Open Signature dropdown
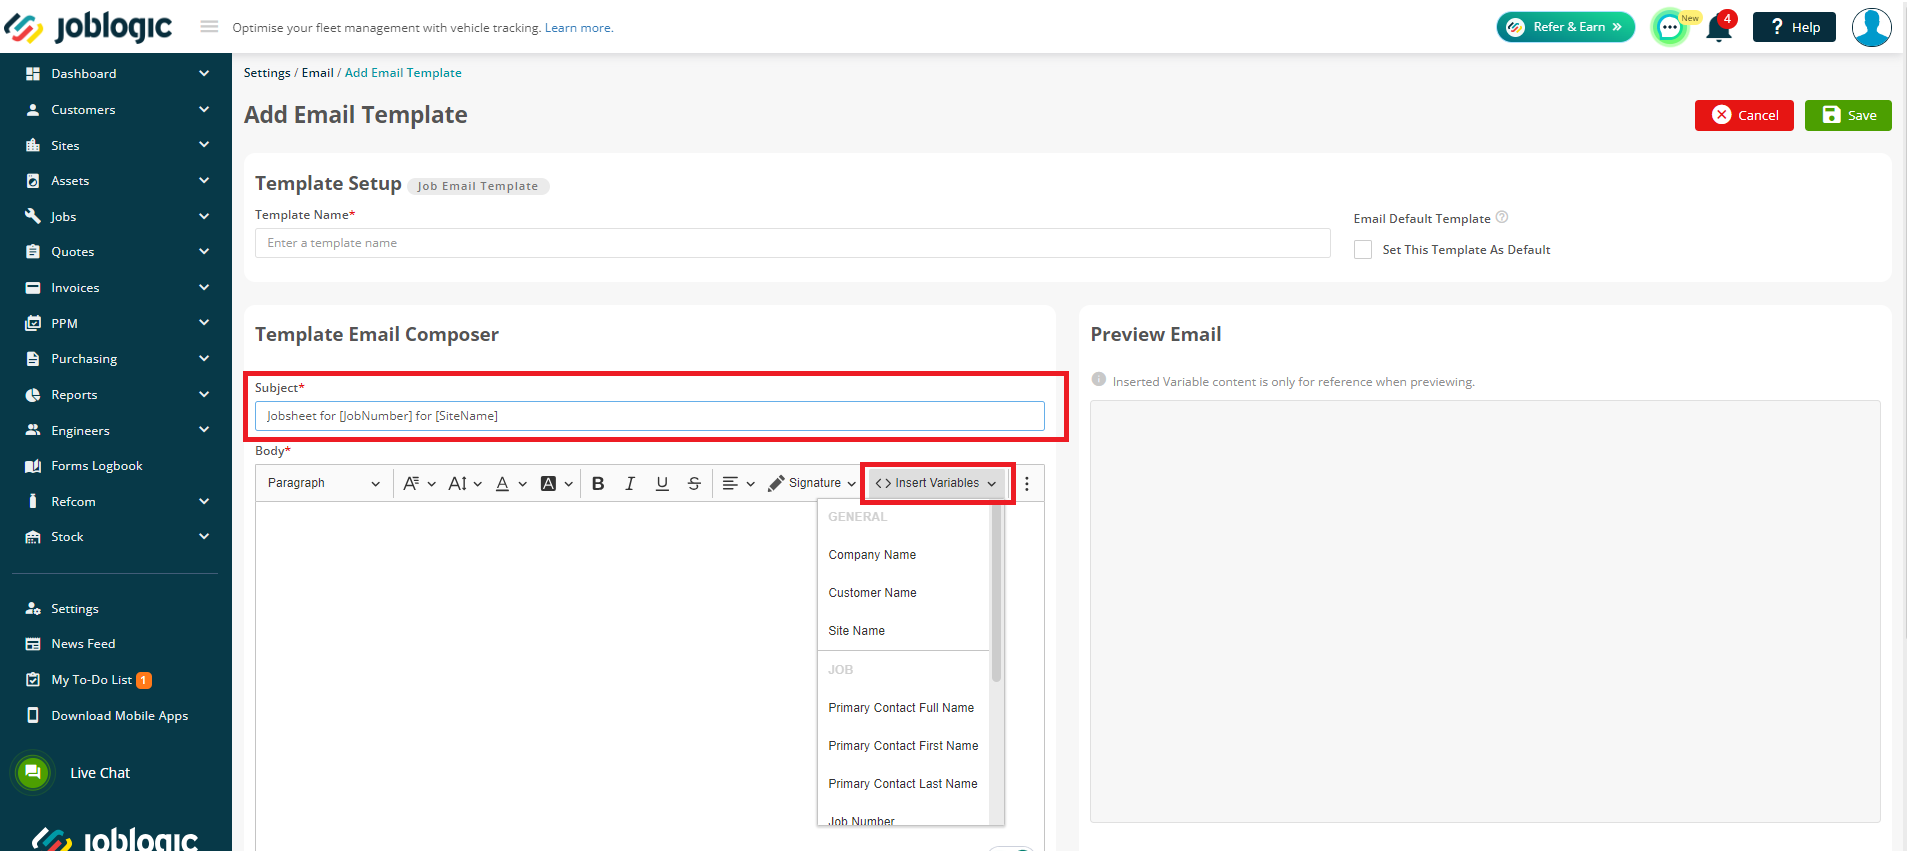Image resolution: width=1907 pixels, height=851 pixels. 812,483
